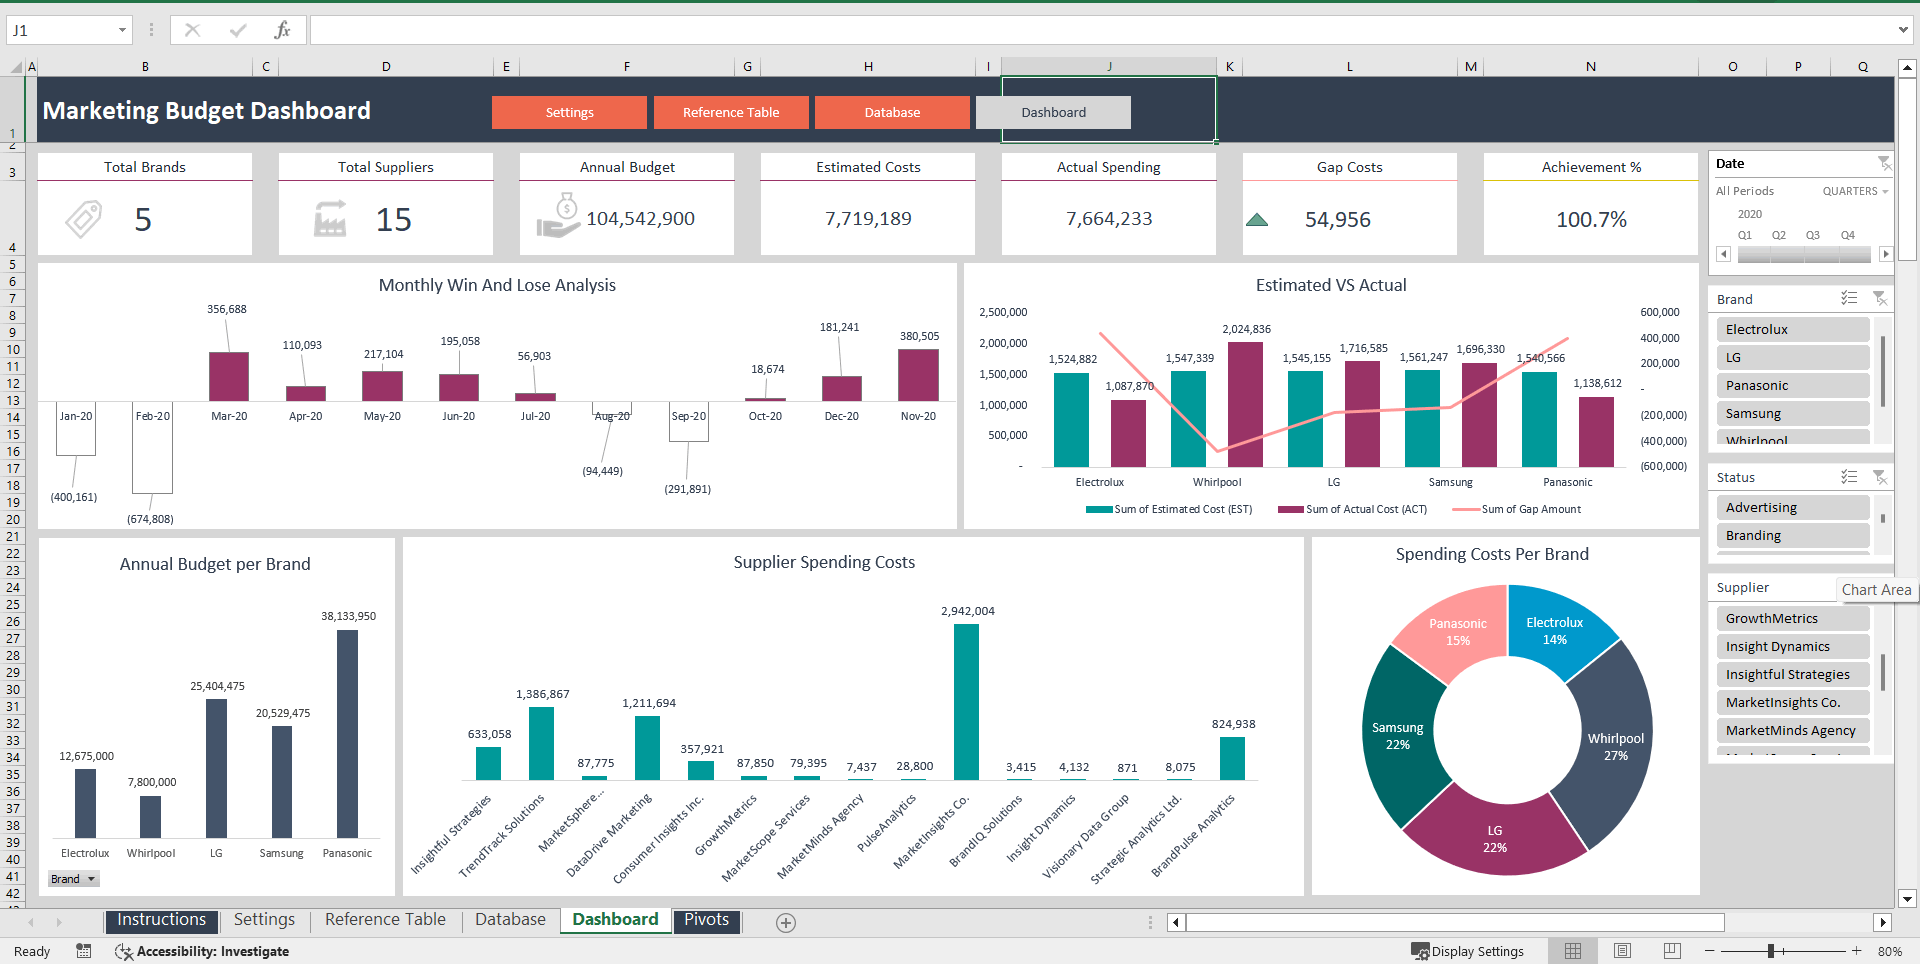Image resolution: width=1920 pixels, height=966 pixels.
Task: Select column L header
Action: pyautogui.click(x=1349, y=67)
